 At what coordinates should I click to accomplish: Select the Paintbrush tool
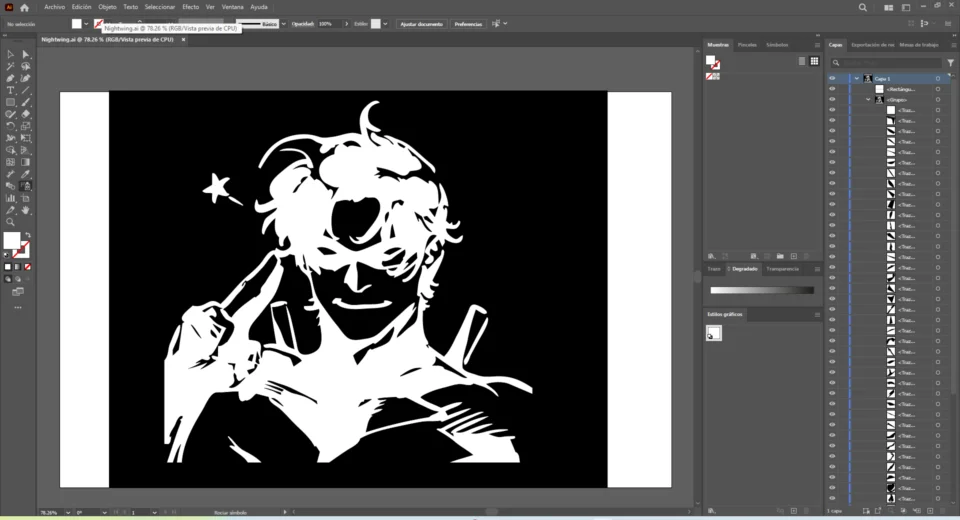click(26, 102)
